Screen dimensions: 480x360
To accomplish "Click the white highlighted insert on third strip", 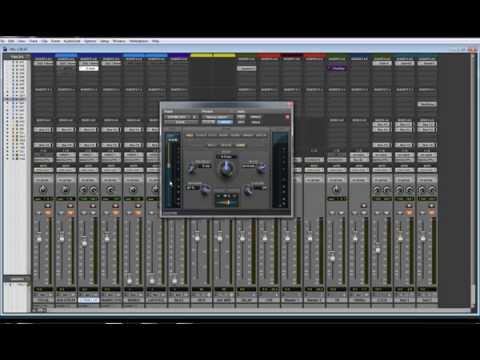I will pos(89,68).
